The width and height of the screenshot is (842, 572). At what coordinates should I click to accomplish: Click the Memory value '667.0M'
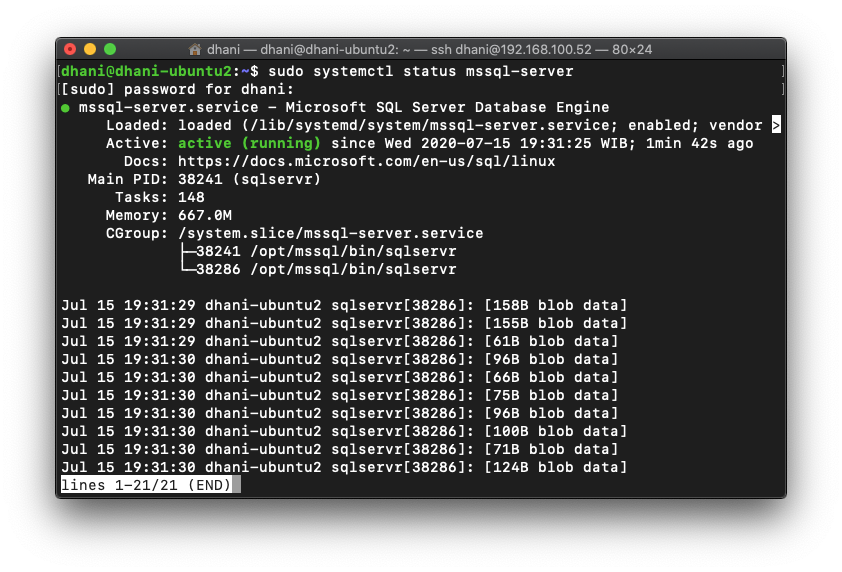[205, 215]
